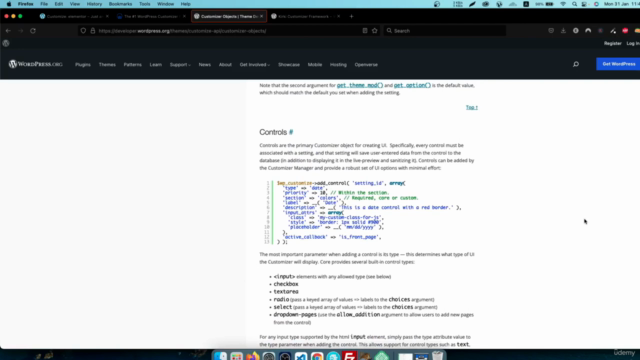Open the History menu
Image resolution: width=640 pixels, height=360 pixels.
coord(94,4)
